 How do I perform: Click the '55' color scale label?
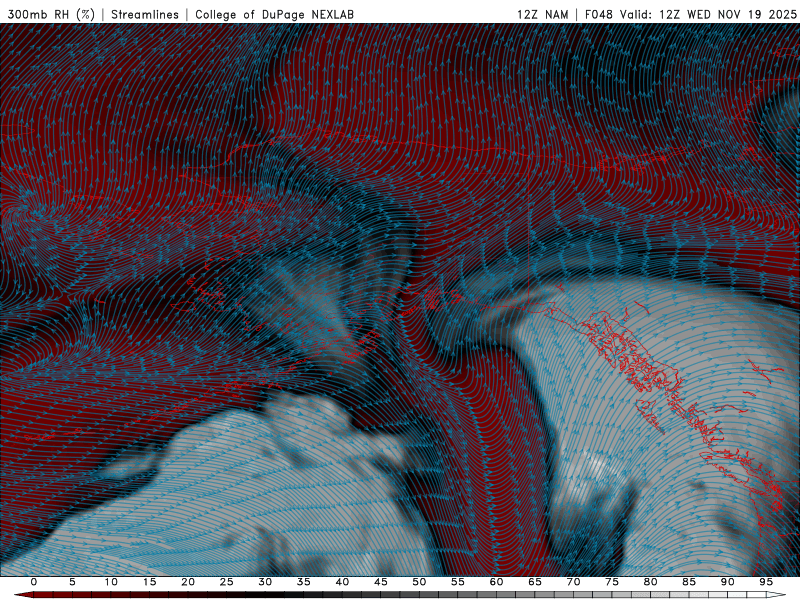click(x=458, y=582)
